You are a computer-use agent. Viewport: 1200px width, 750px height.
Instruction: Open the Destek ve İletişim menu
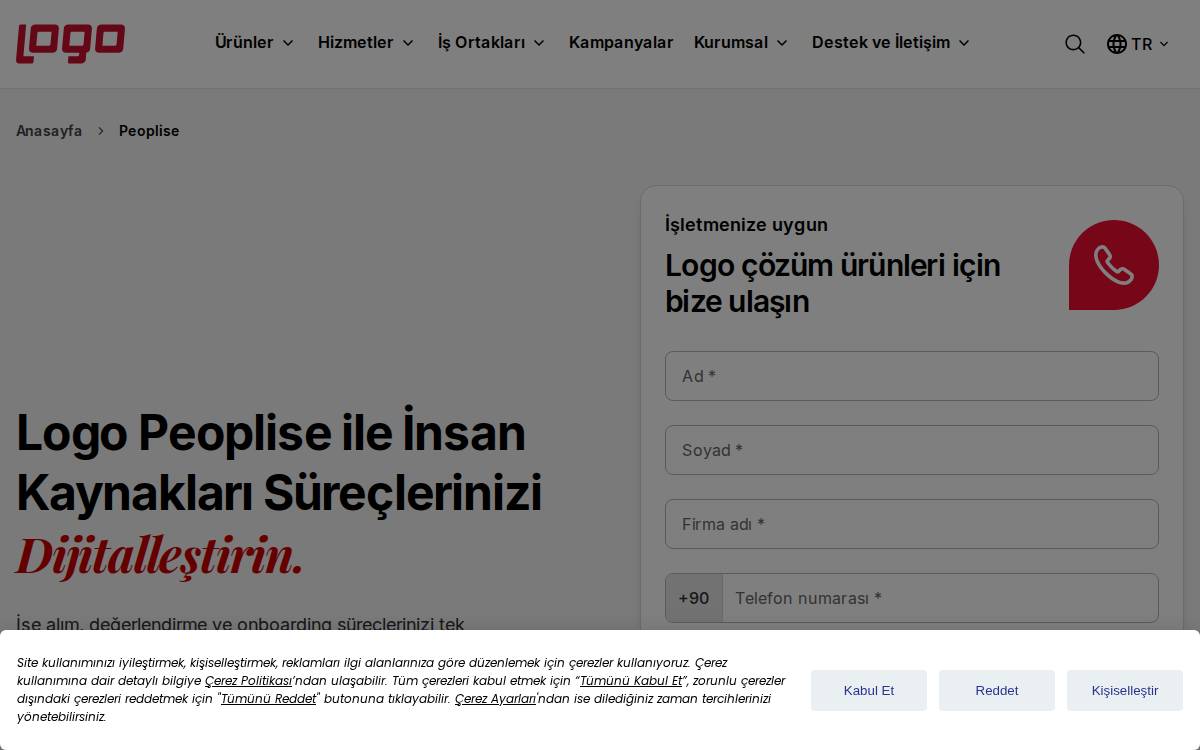coord(881,42)
